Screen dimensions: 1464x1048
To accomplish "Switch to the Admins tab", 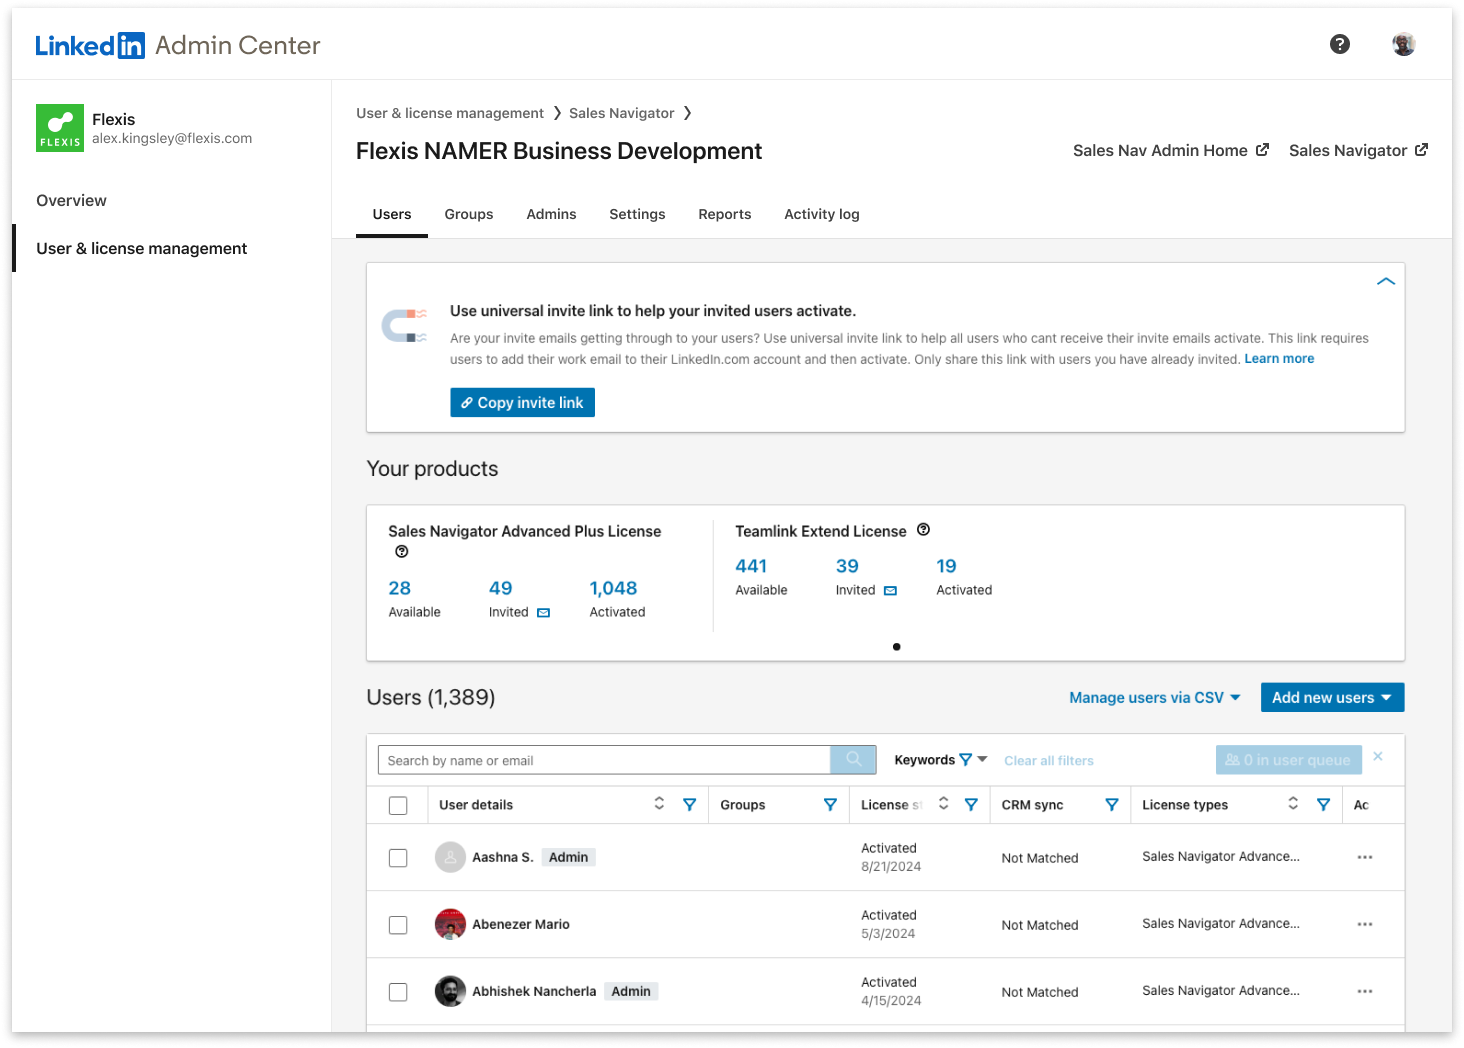I will (551, 214).
